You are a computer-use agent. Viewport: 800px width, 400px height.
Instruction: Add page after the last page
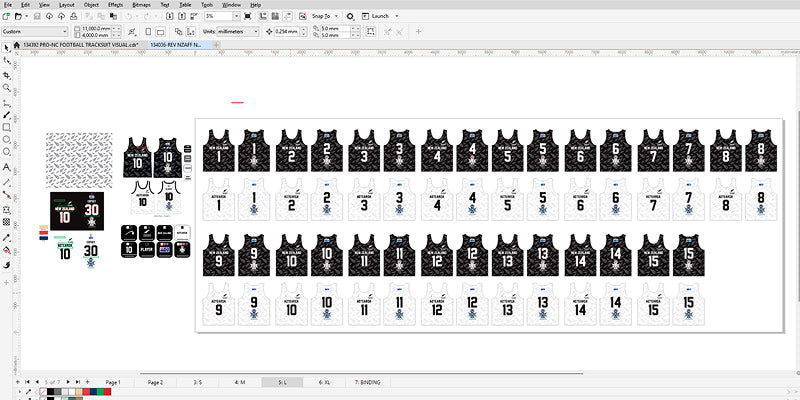[x=87, y=382]
